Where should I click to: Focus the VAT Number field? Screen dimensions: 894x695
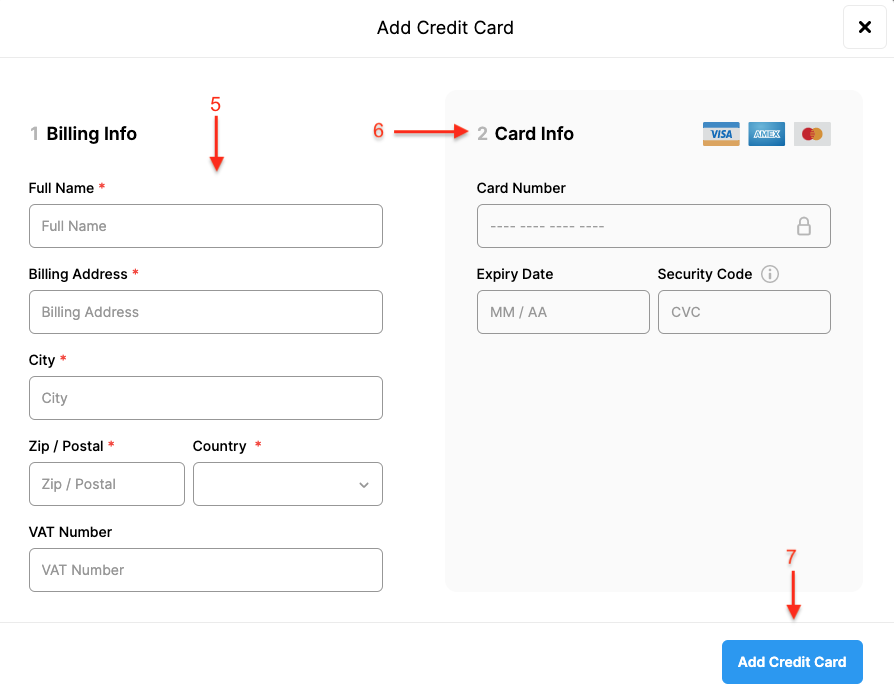pyautogui.click(x=205, y=570)
